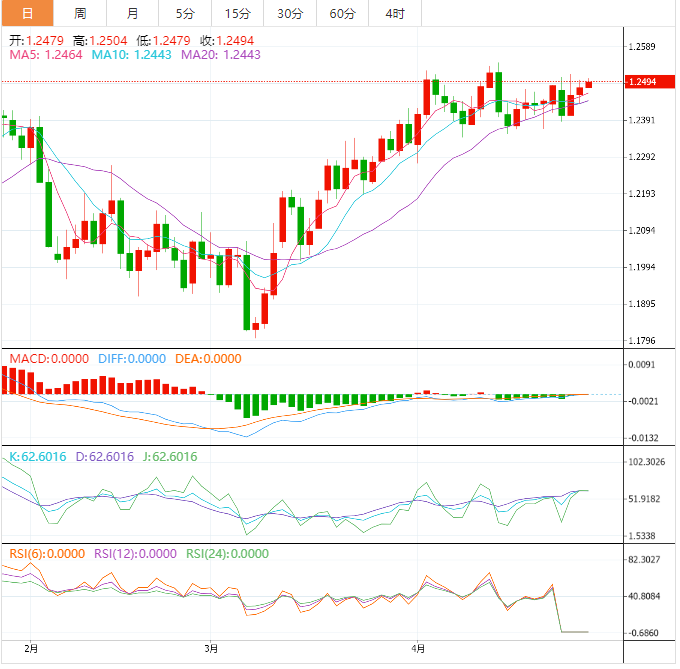Switch chart to 5分 interval
The width and height of the screenshot is (680, 669).
pyautogui.click(x=185, y=13)
